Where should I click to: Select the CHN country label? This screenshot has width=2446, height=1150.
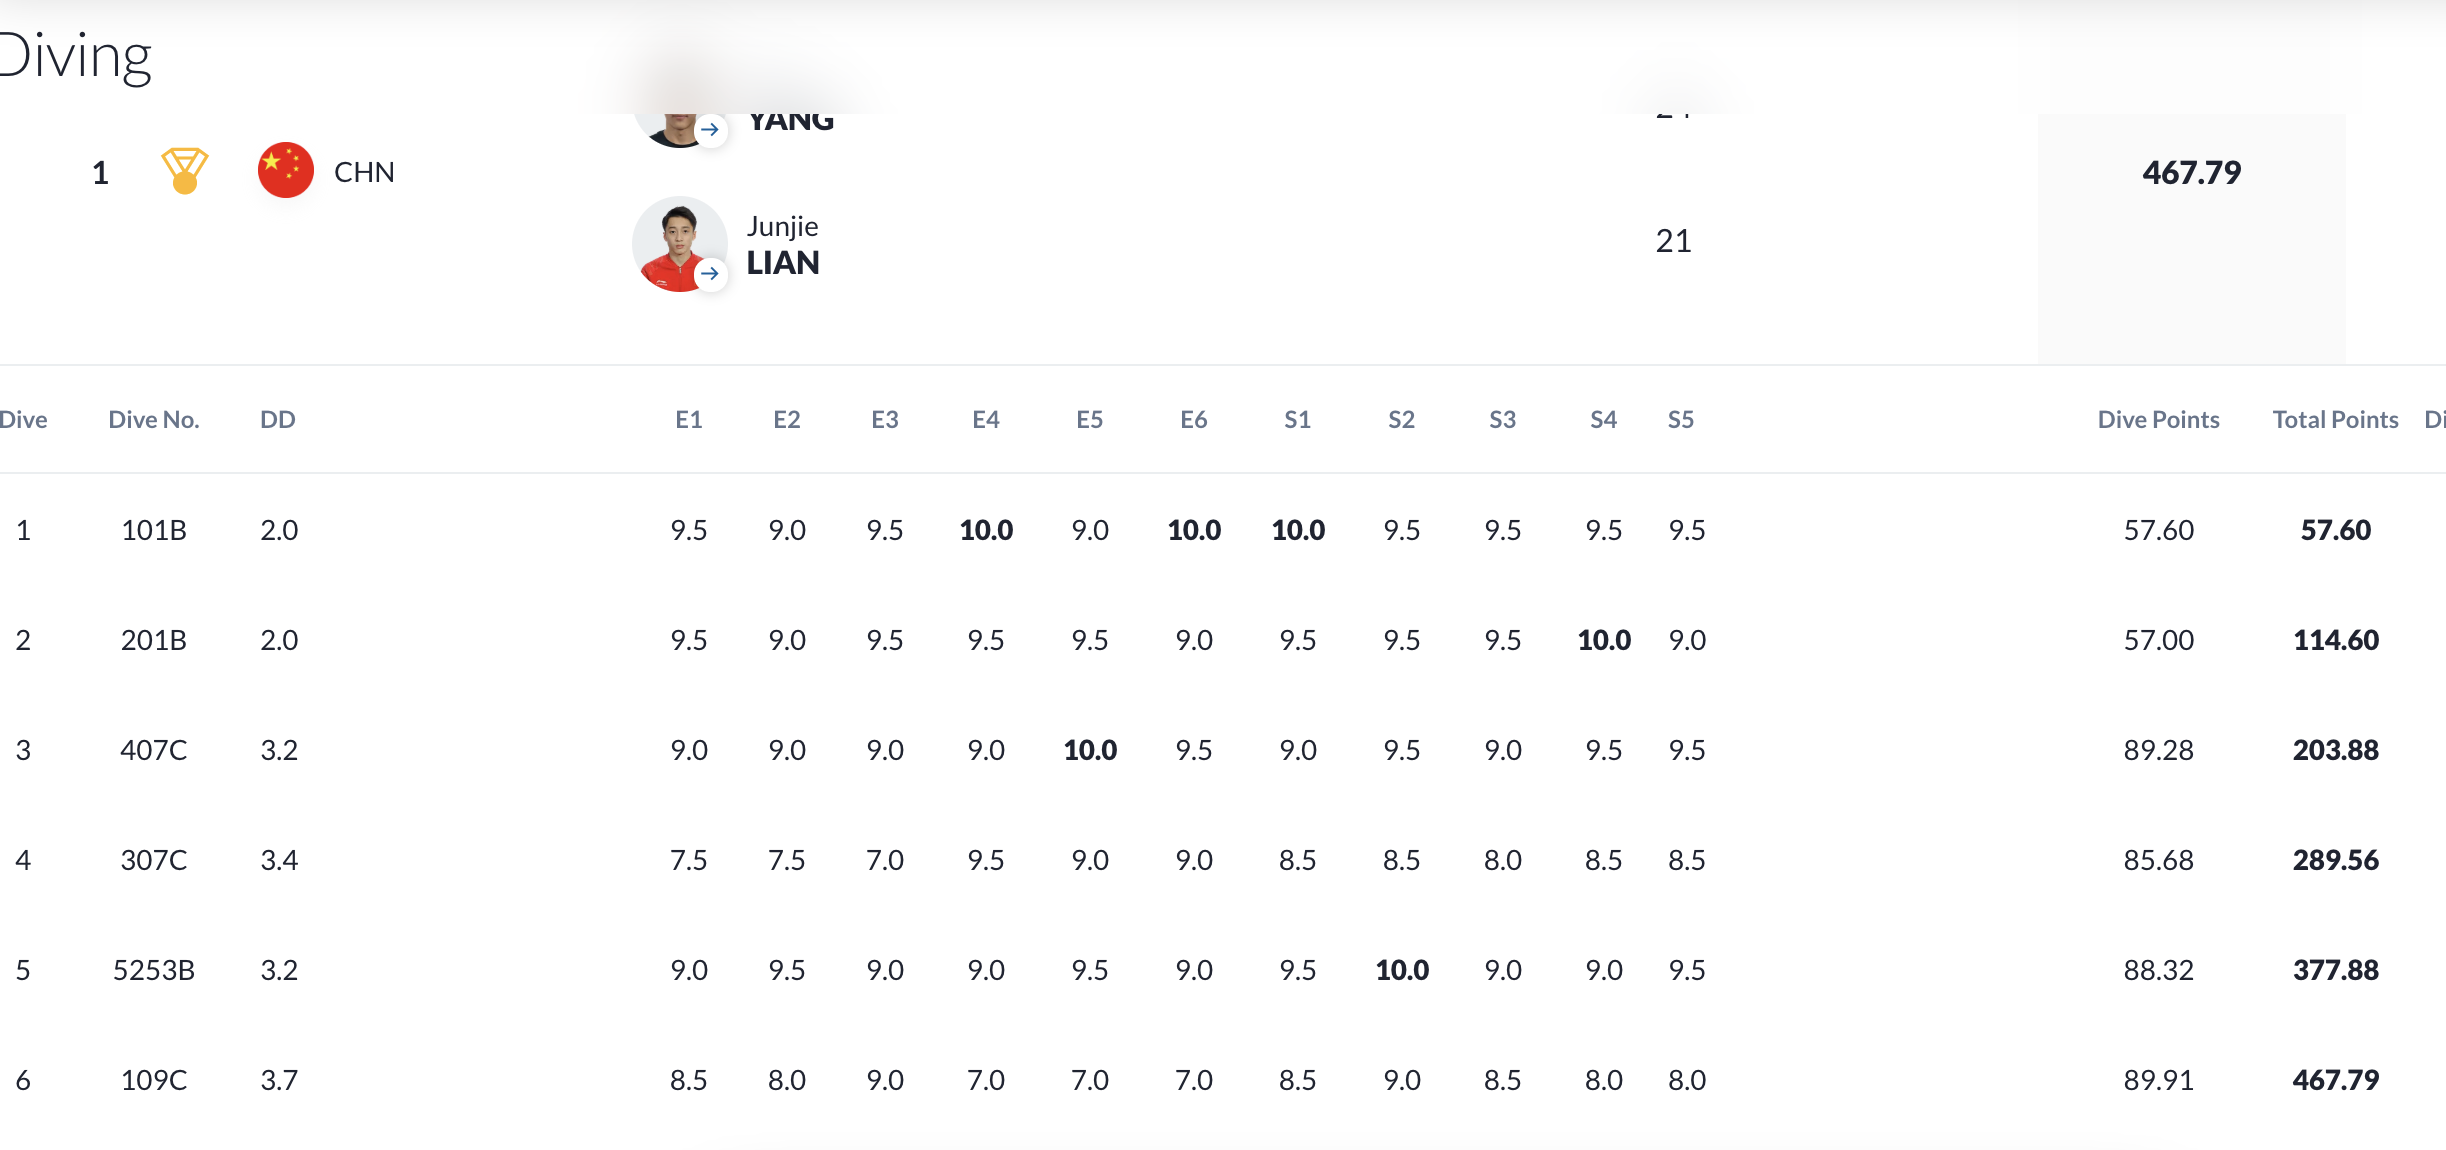(x=364, y=172)
